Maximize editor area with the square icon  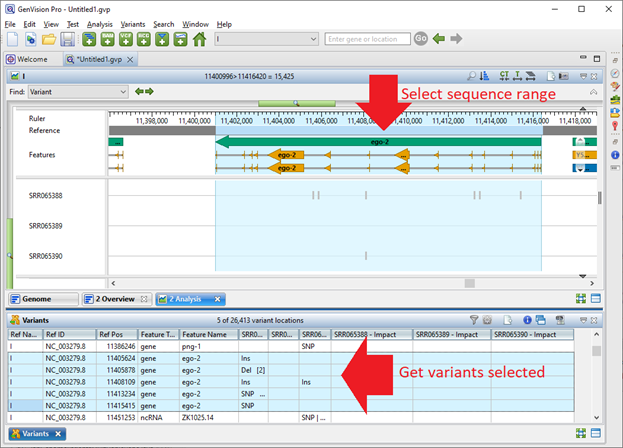597,59
